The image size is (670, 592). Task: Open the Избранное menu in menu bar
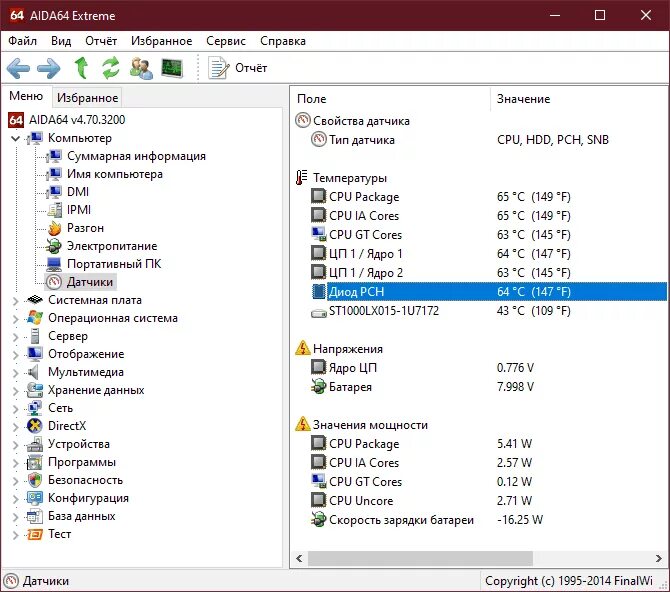click(x=162, y=41)
